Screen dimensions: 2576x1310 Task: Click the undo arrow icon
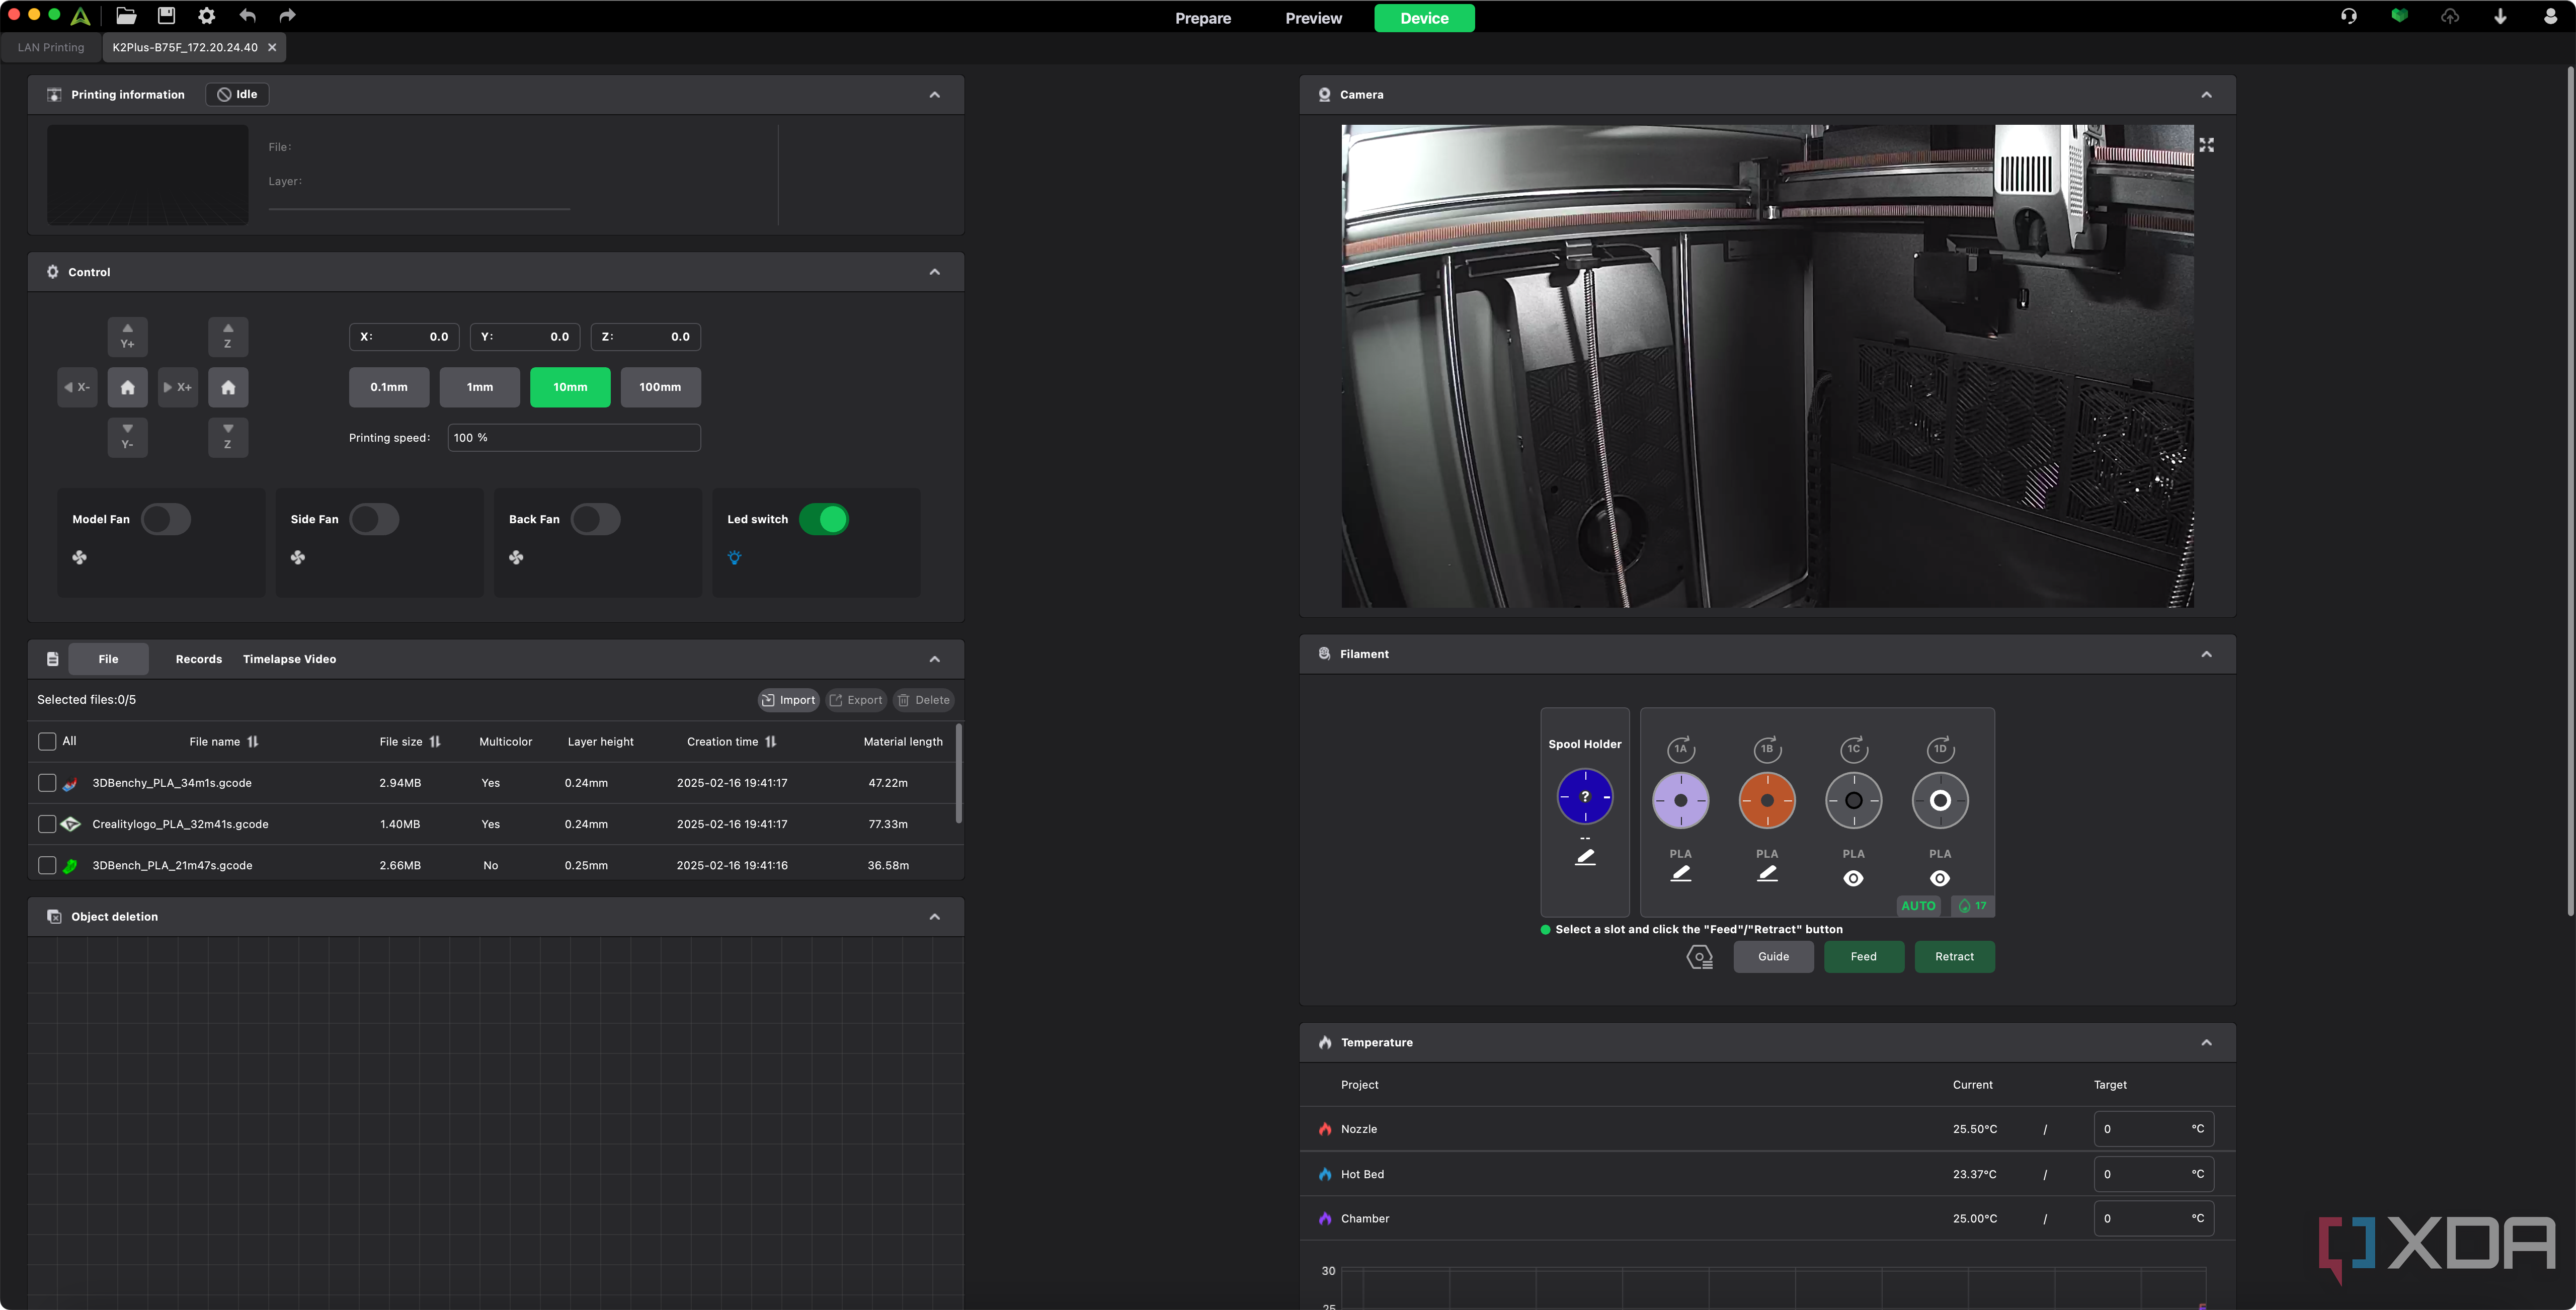coord(247,16)
